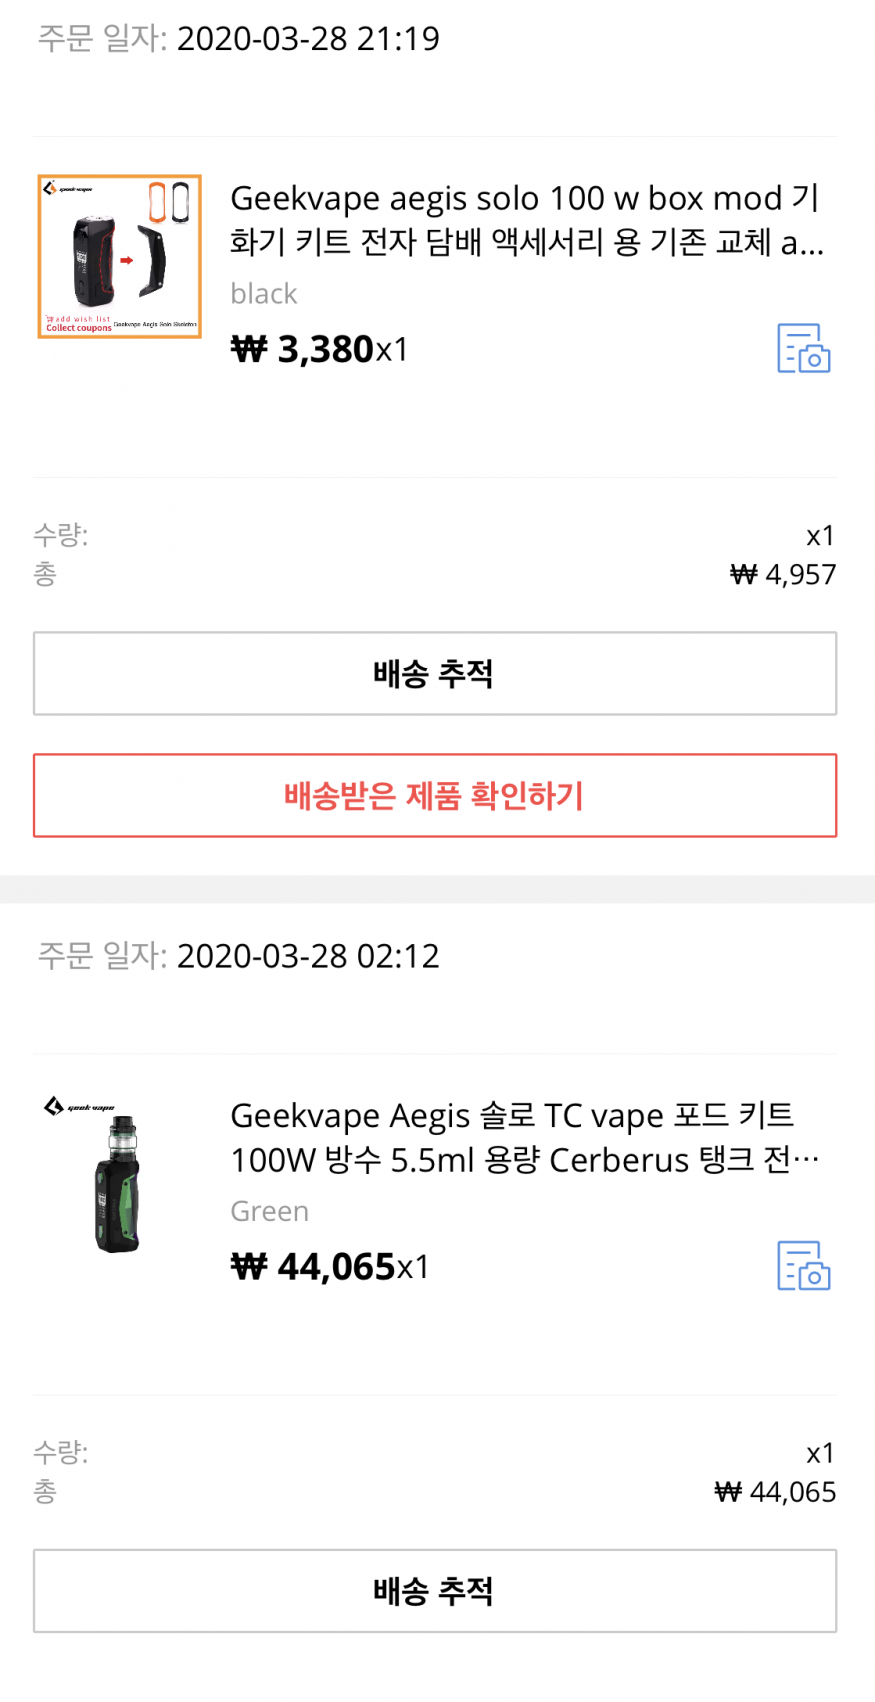This screenshot has width=875, height=1702.
Task: Open the snapshot icon for the Green Aegis kit
Action: [804, 1265]
